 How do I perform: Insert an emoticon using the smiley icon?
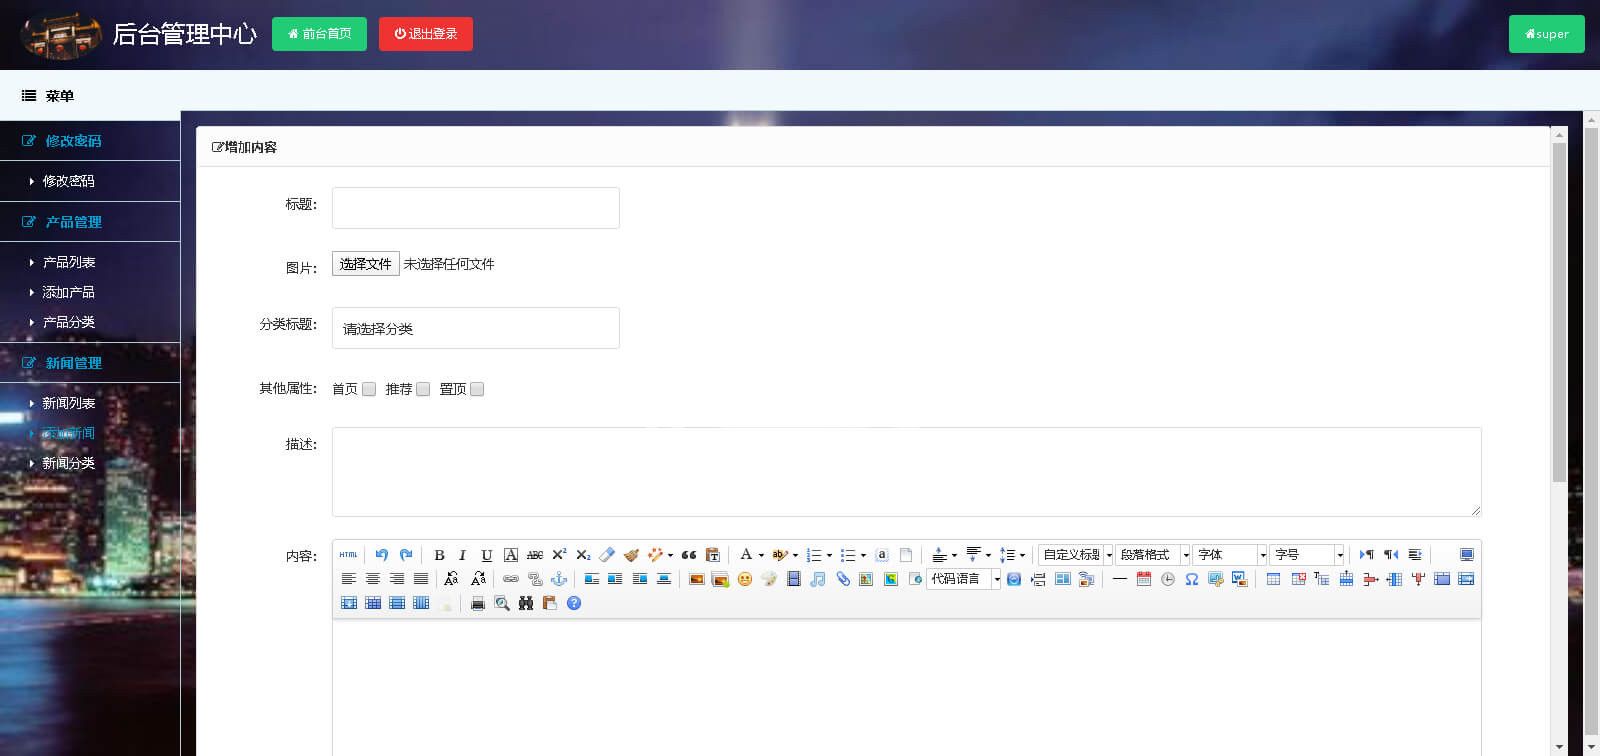pos(744,579)
